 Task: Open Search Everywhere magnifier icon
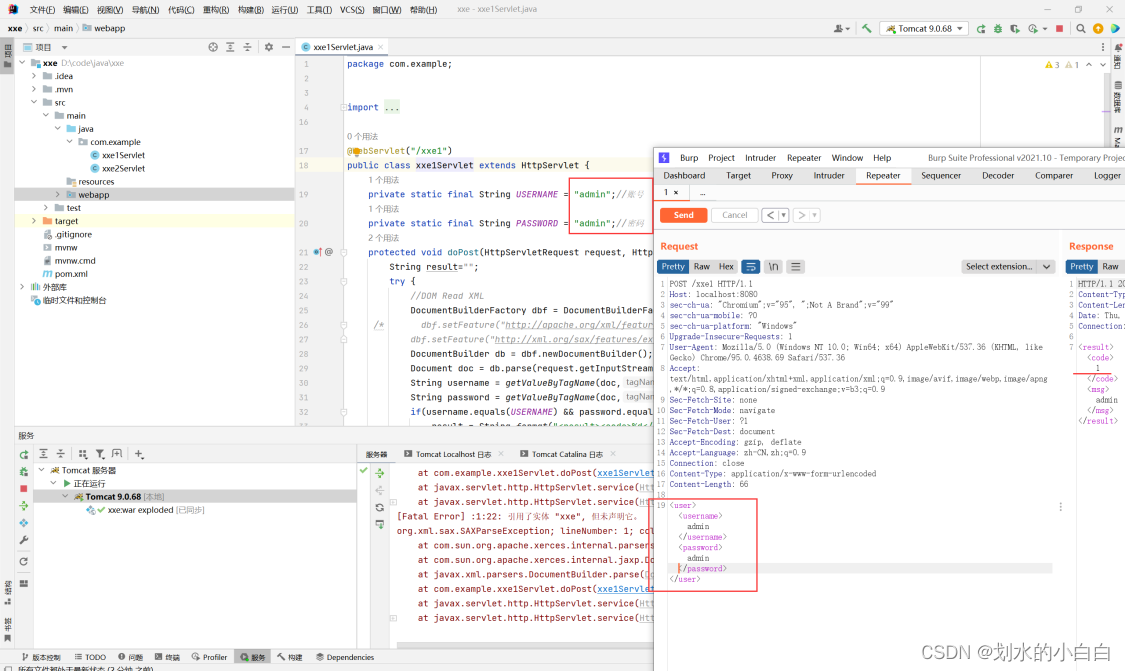pyautogui.click(x=1081, y=29)
